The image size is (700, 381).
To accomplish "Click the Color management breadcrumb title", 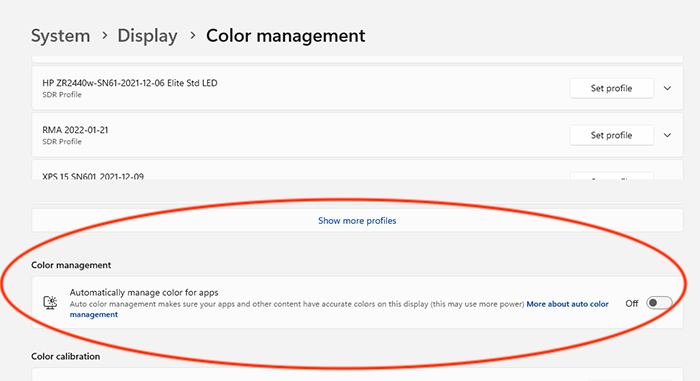I will point(286,36).
